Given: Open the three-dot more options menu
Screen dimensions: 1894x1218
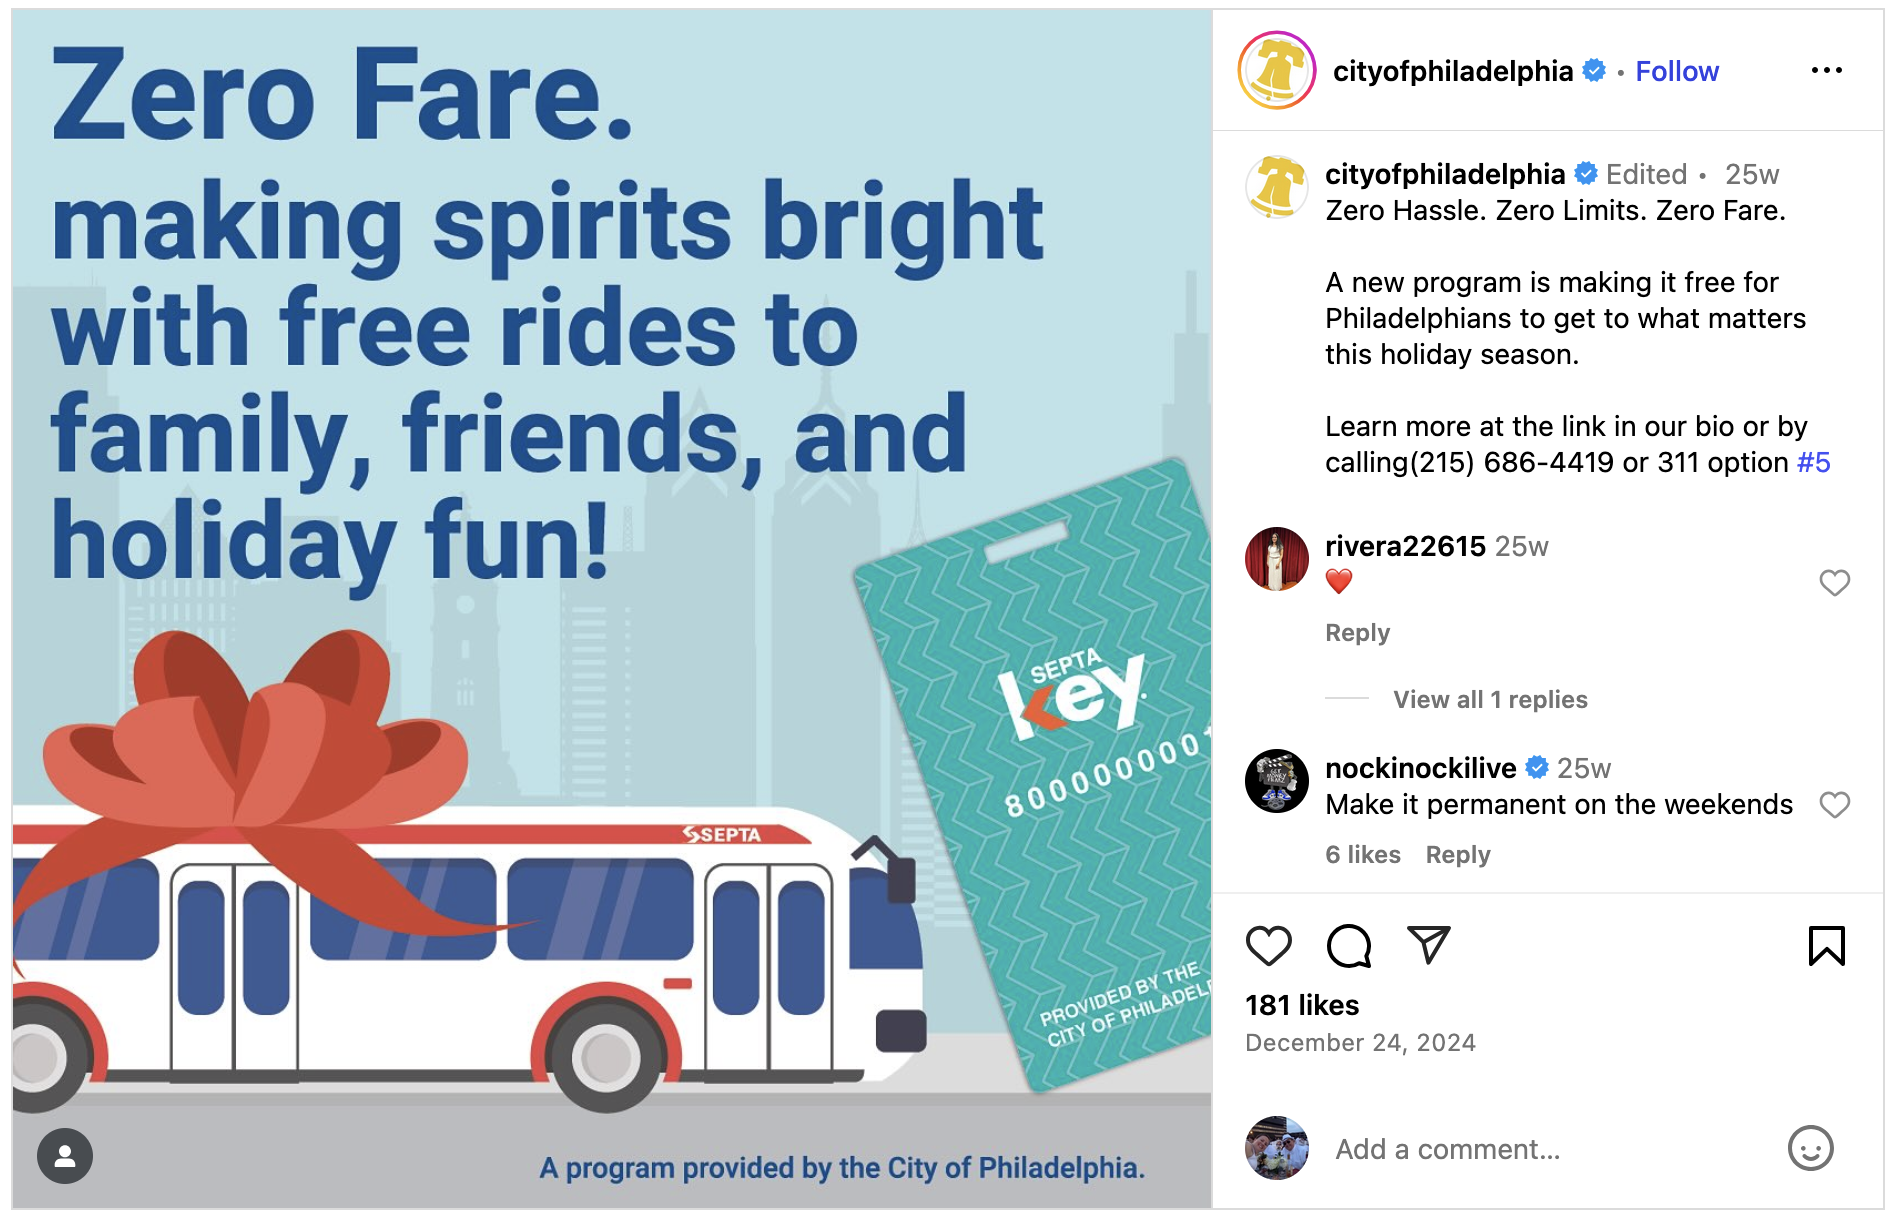Looking at the screenshot, I should (1826, 70).
